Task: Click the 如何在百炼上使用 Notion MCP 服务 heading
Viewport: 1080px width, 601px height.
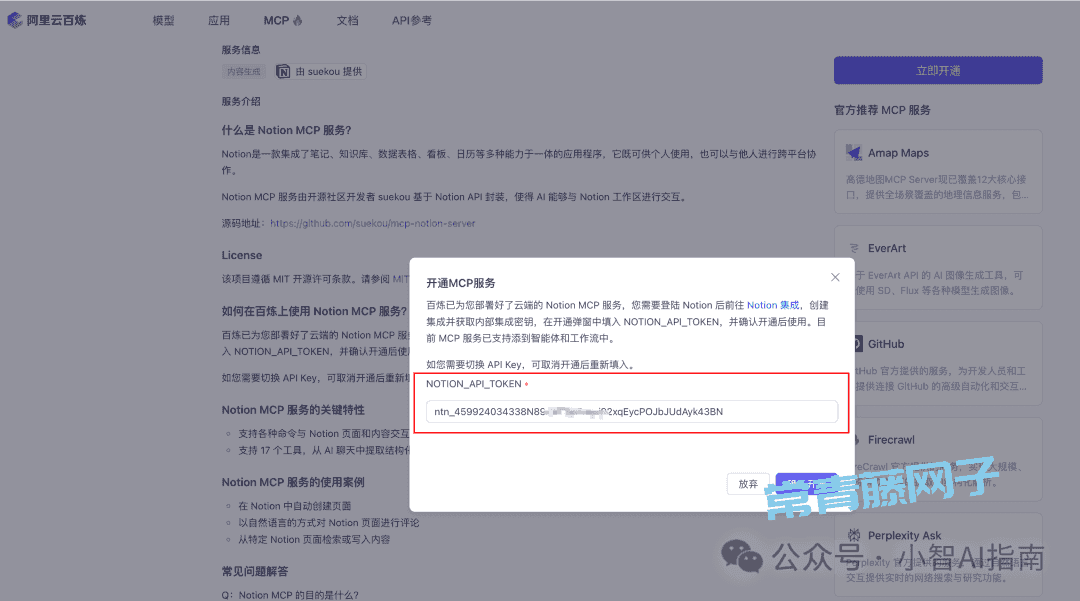Action: (x=314, y=311)
